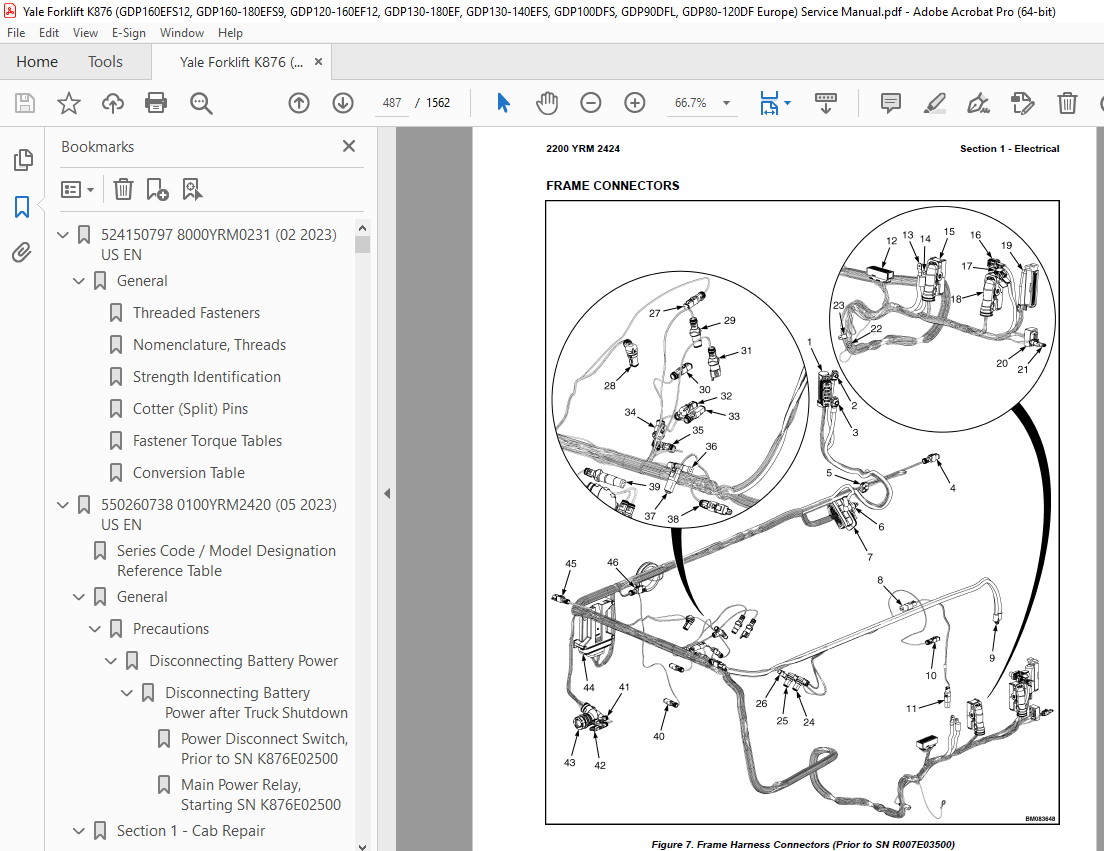Image resolution: width=1104 pixels, height=851 pixels.
Task: Collapse Precautions bookmark chevron
Action: 95,629
